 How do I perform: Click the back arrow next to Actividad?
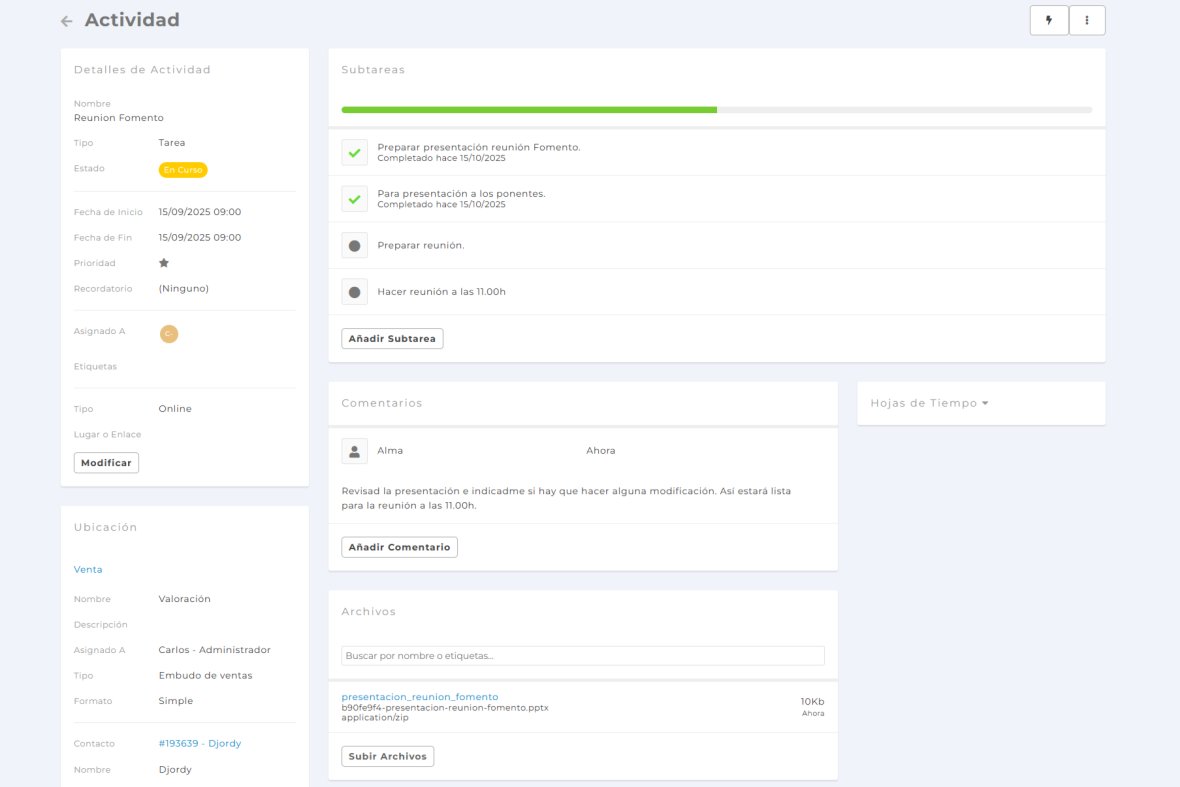click(x=67, y=21)
